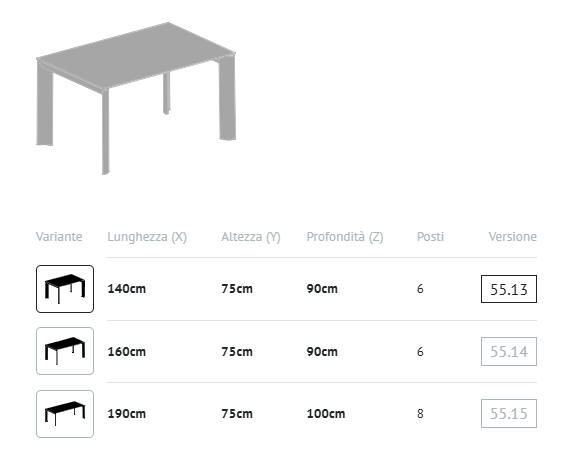Click the Altezza (Y) column header
The image size is (582, 461).
(251, 237)
